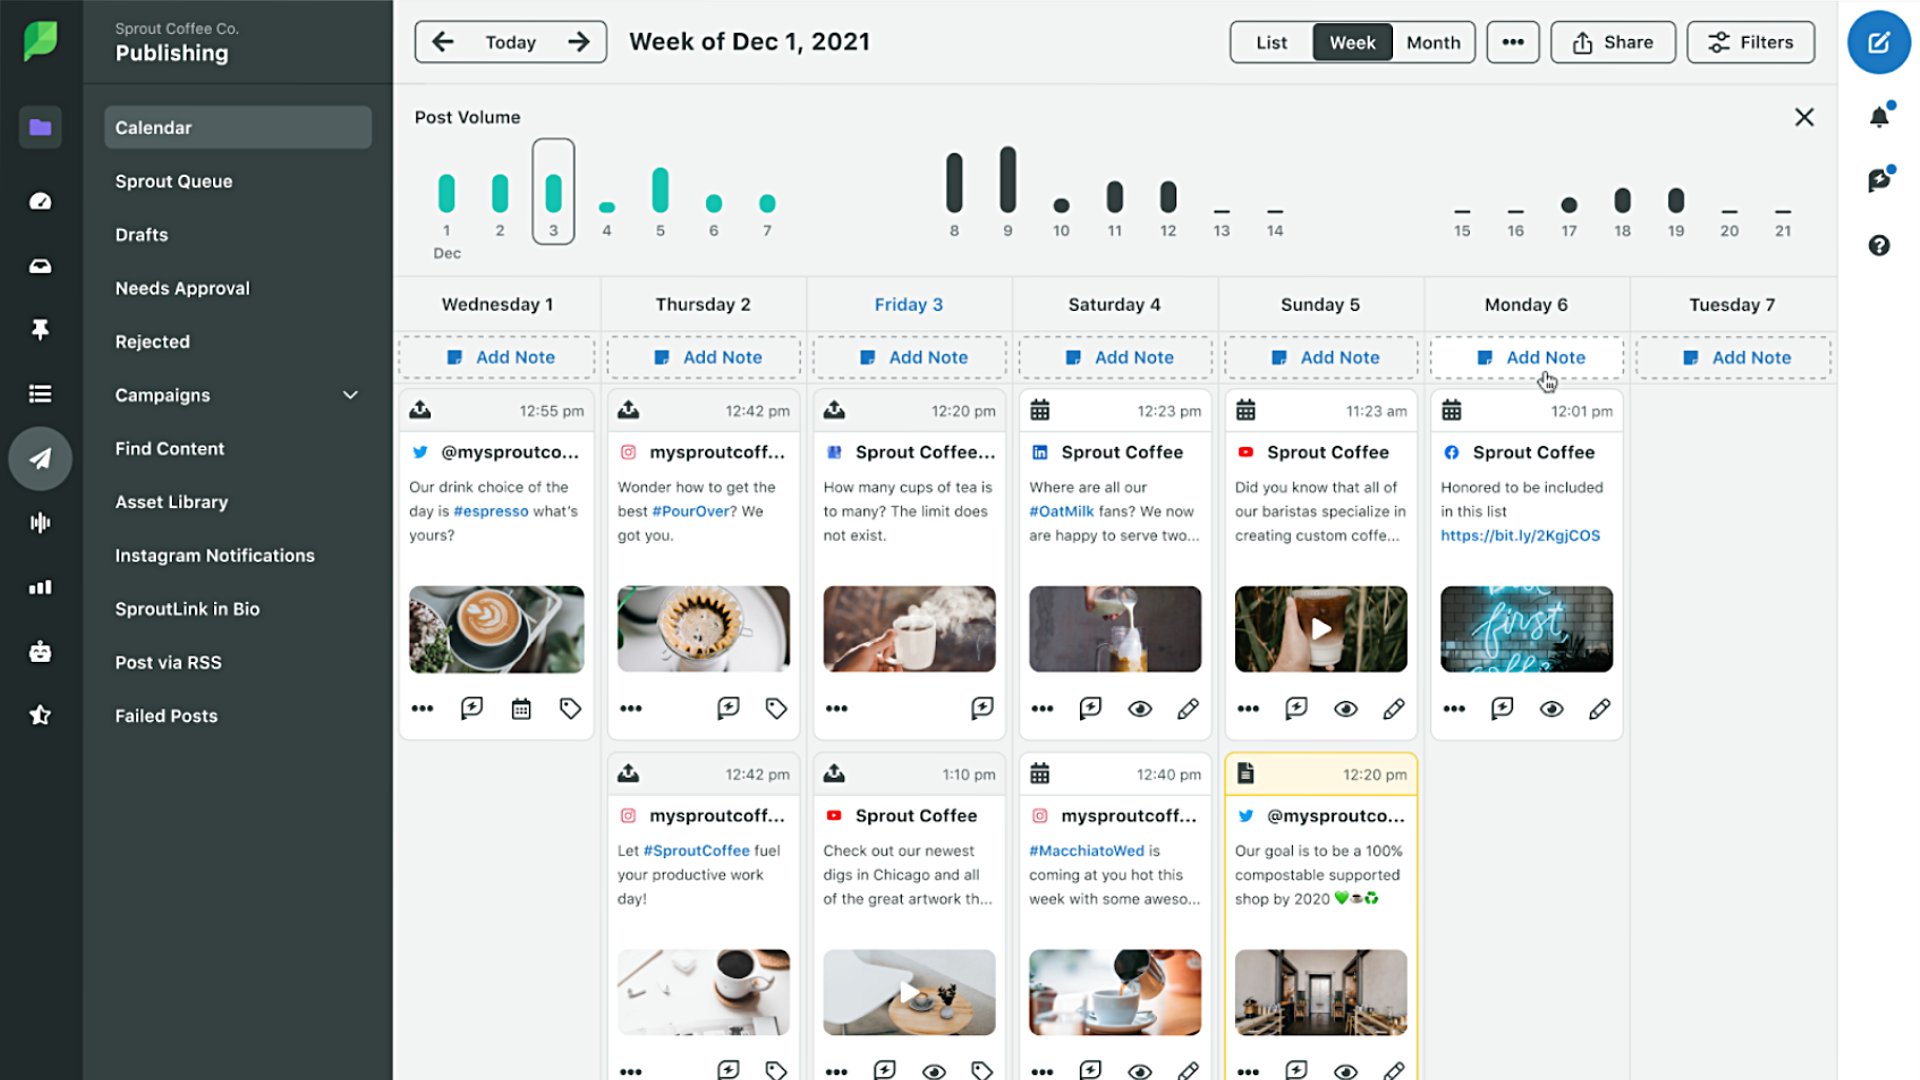1920x1080 pixels.
Task: Go to next week with right arrow
Action: 578,42
